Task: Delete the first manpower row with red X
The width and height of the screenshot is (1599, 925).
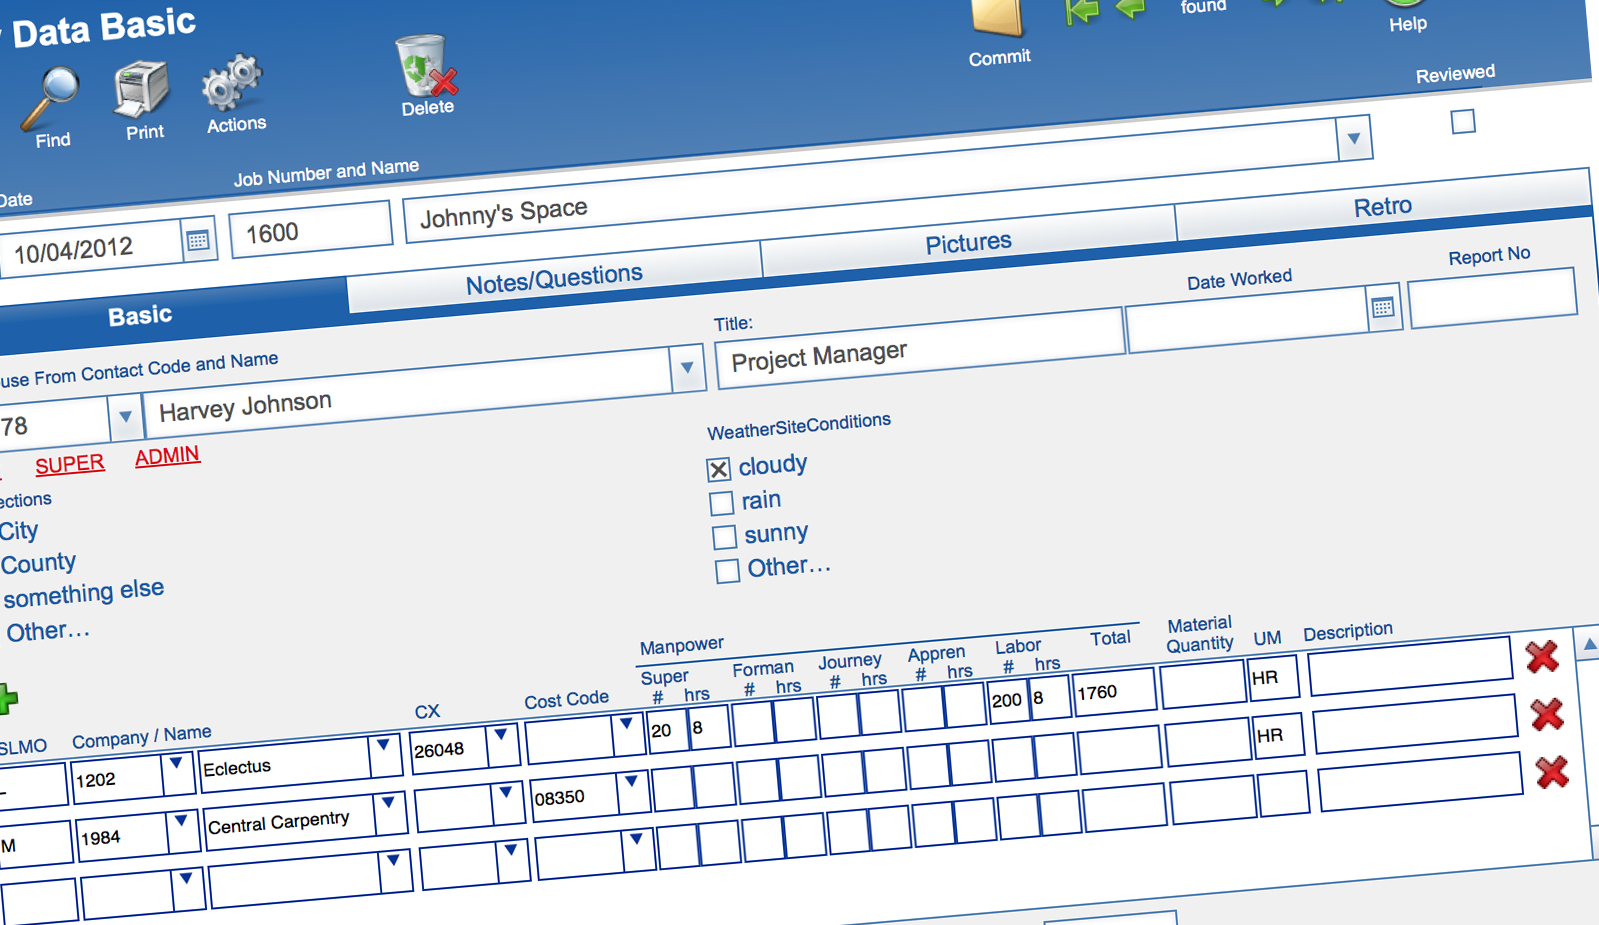Action: (x=1542, y=657)
